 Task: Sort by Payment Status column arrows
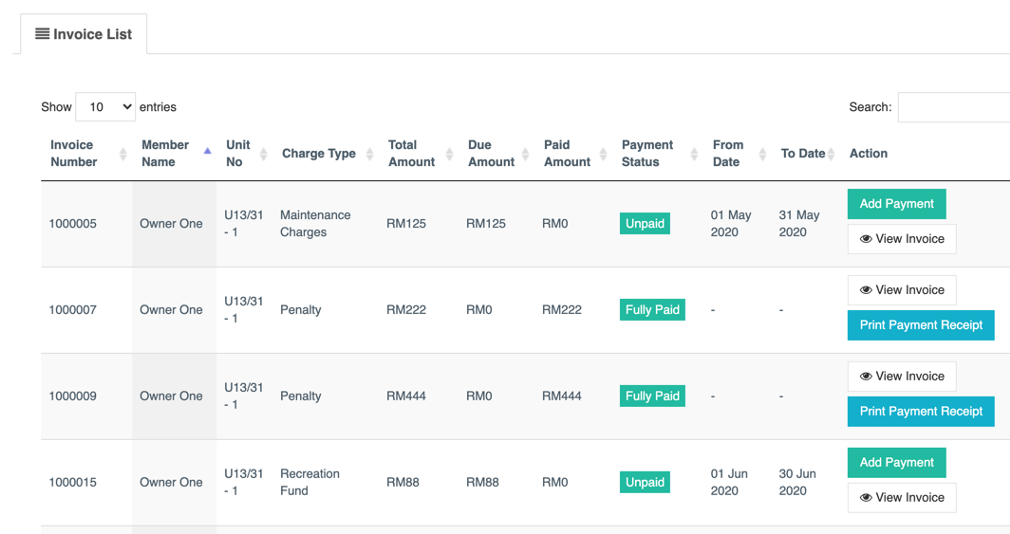(694, 154)
